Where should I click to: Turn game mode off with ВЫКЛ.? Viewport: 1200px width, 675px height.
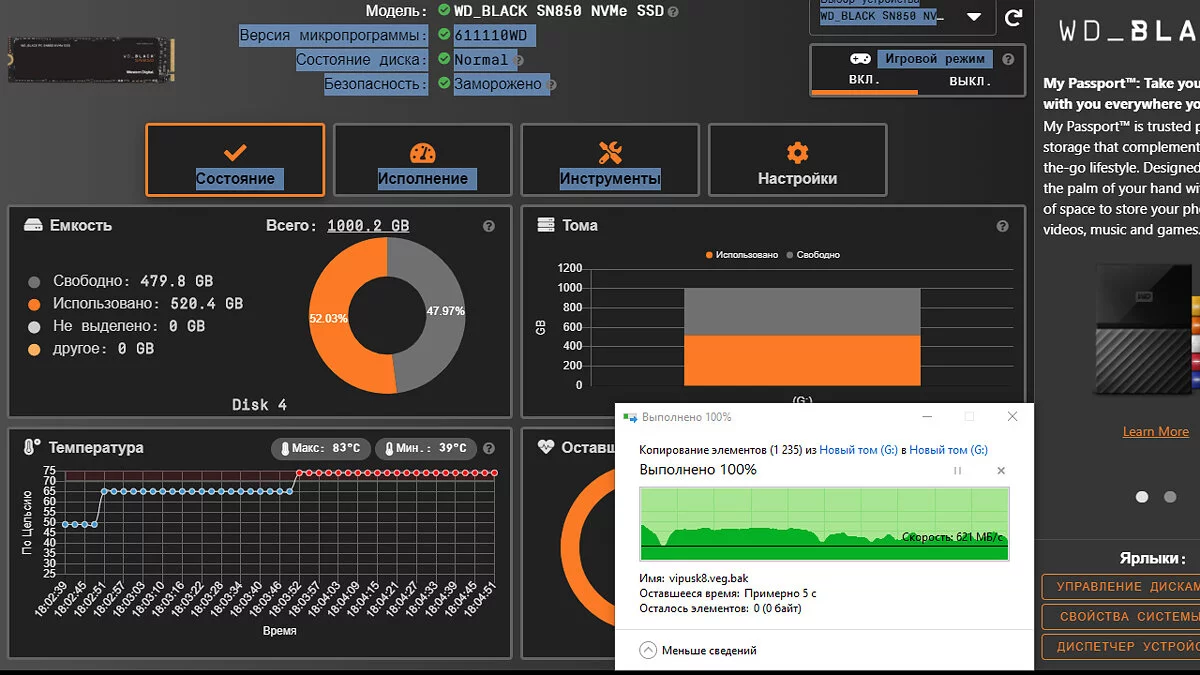tap(970, 81)
